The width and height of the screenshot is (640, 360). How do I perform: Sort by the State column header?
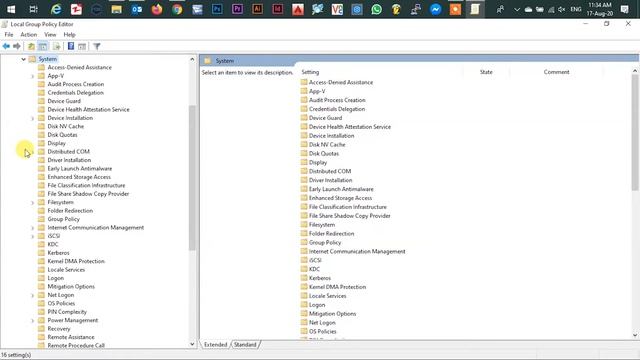[486, 72]
